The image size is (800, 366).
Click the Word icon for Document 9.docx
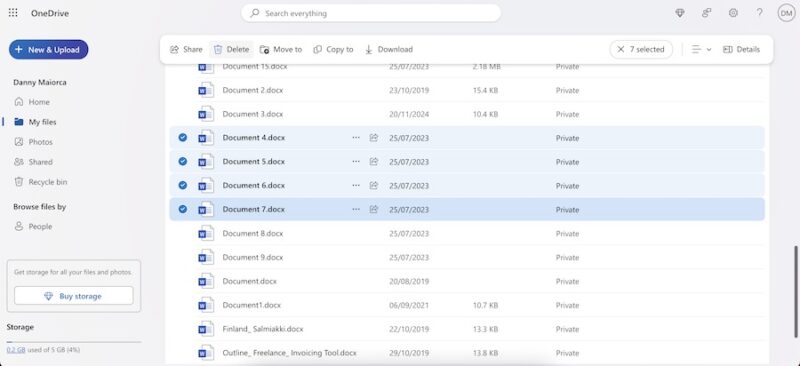point(206,257)
